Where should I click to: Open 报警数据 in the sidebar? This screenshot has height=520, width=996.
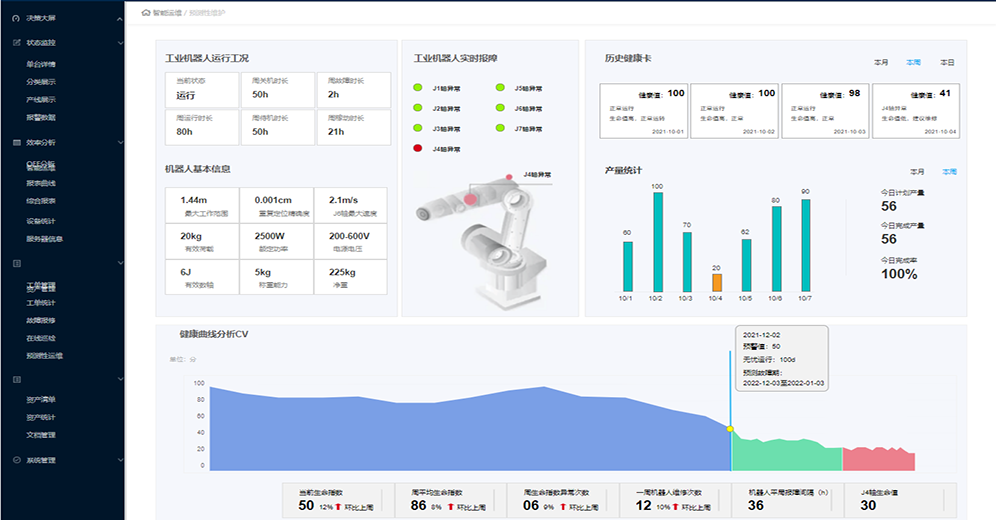click(x=41, y=117)
